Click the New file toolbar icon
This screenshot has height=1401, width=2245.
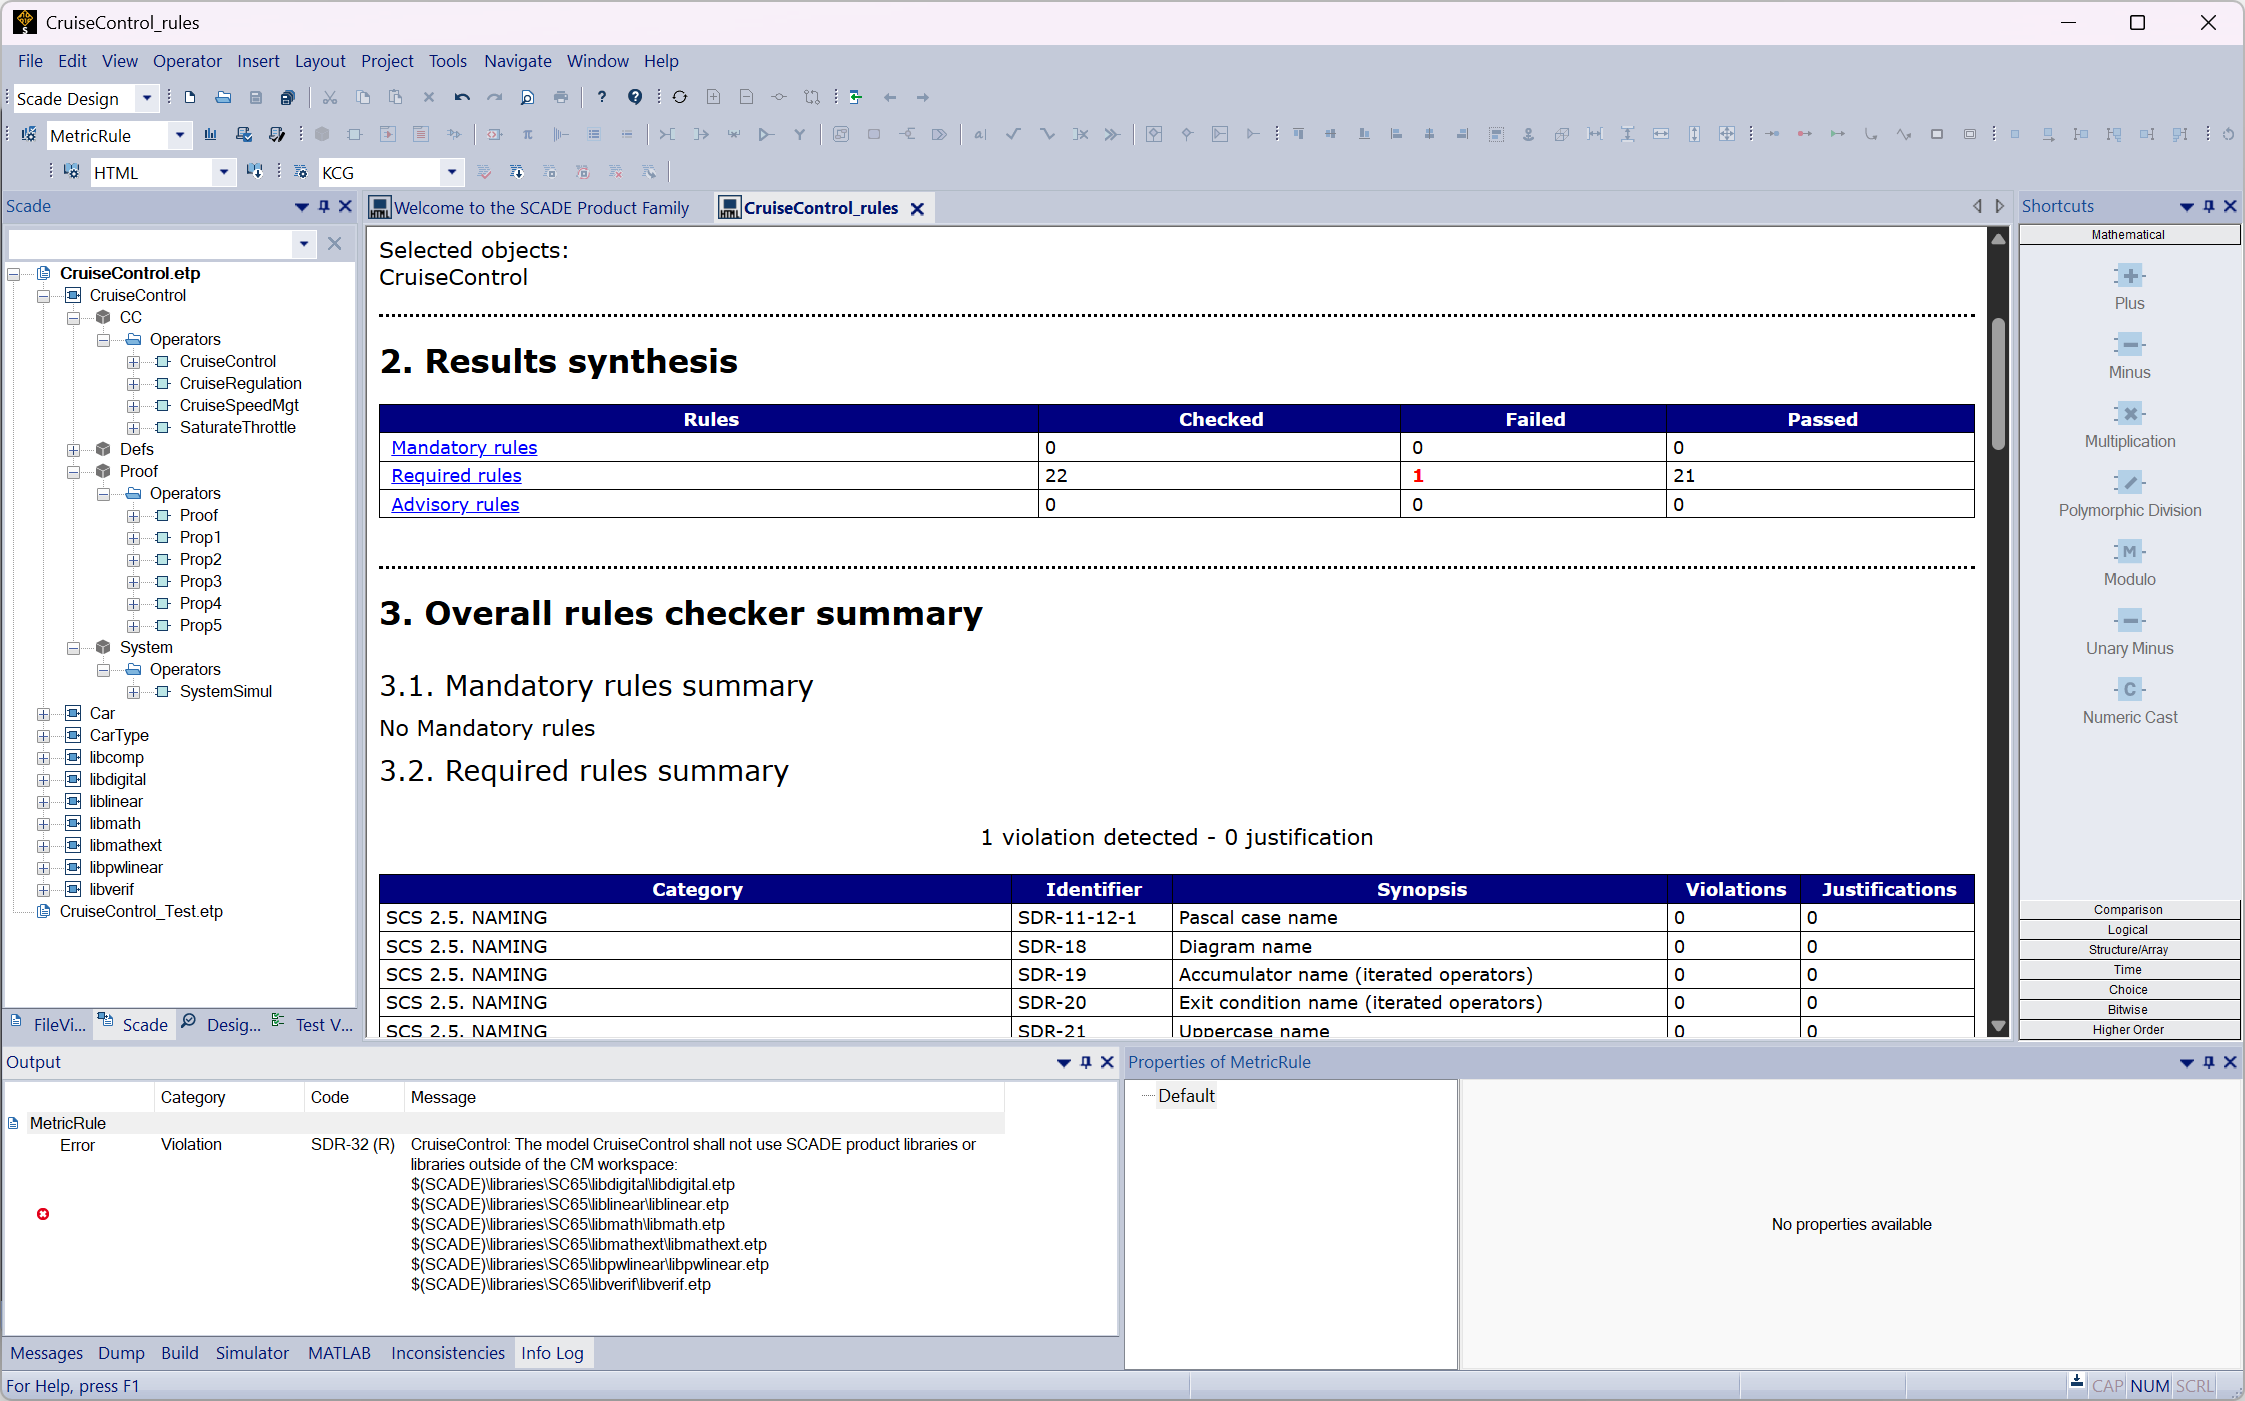tap(190, 97)
